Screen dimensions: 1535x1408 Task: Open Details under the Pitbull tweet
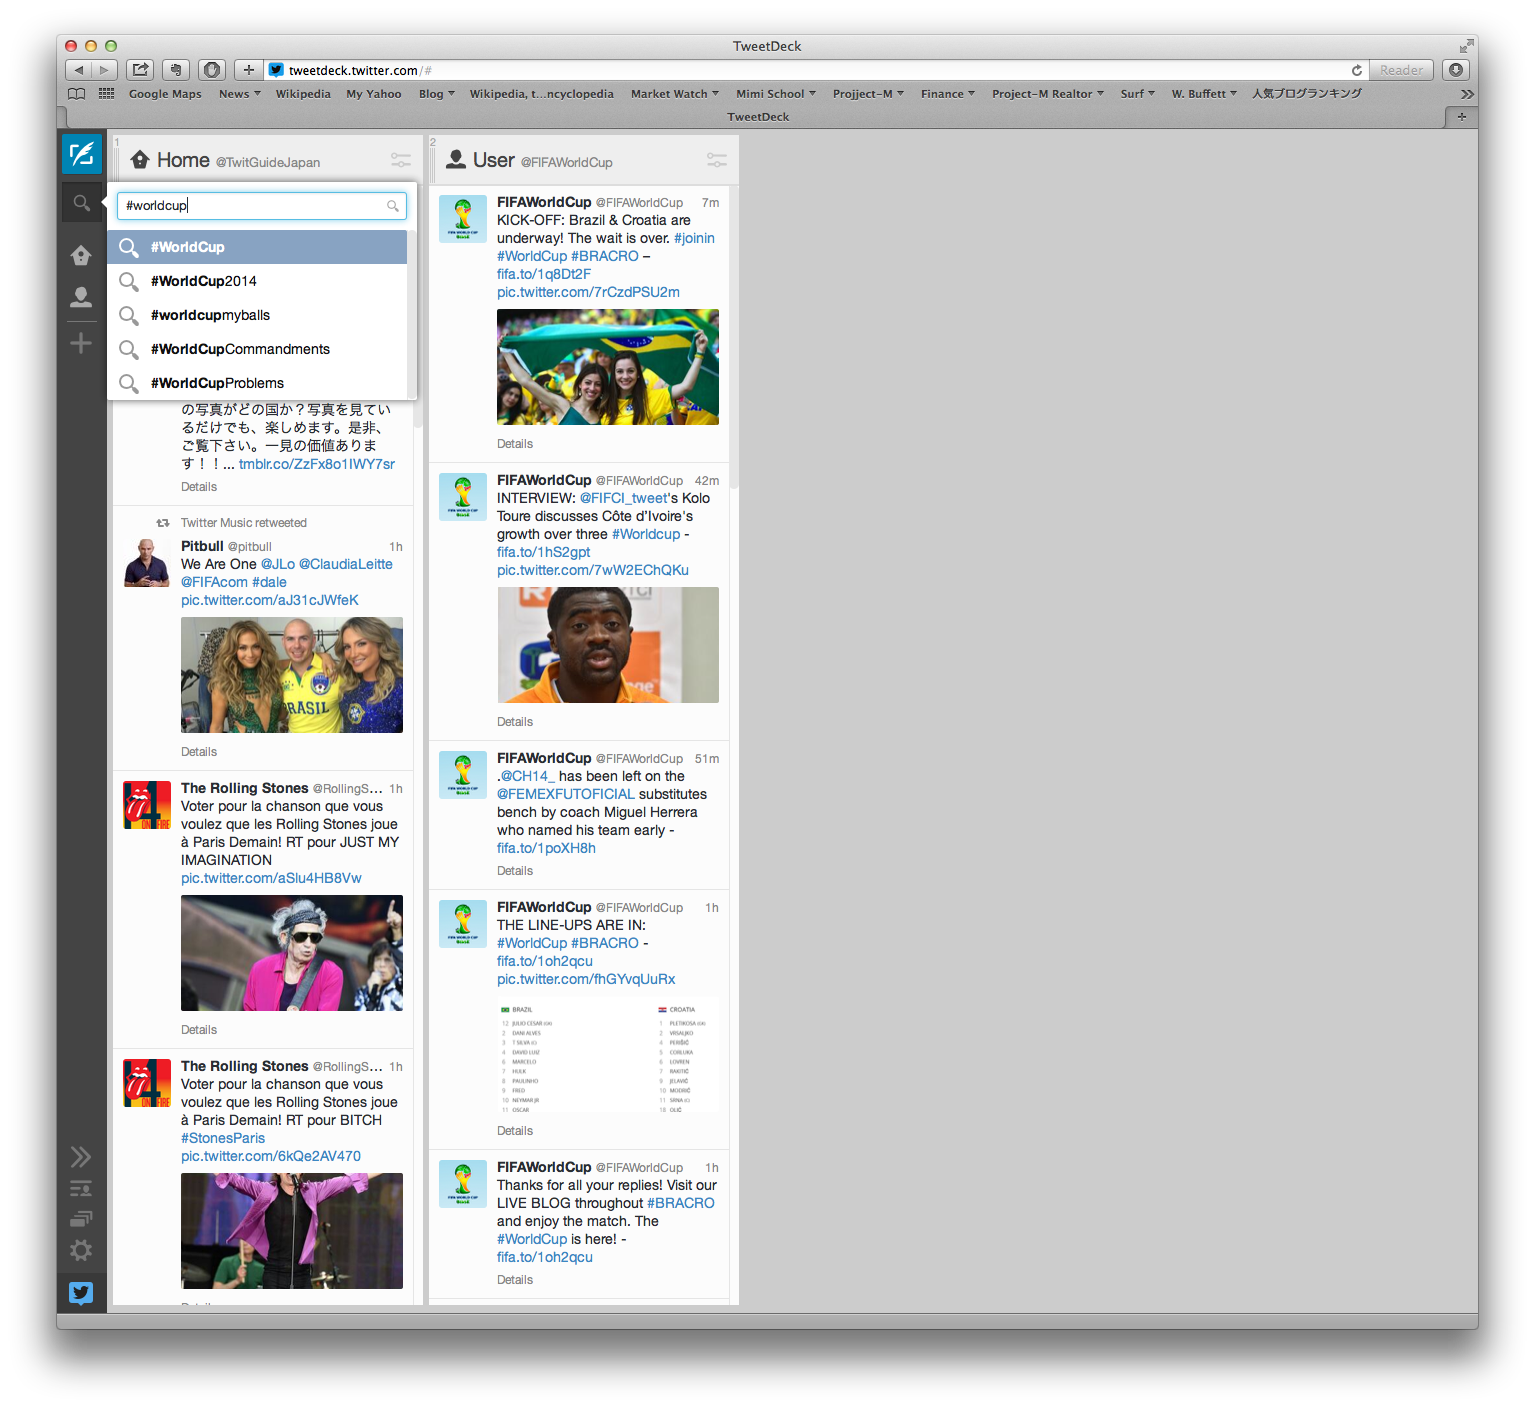pyautogui.click(x=199, y=752)
